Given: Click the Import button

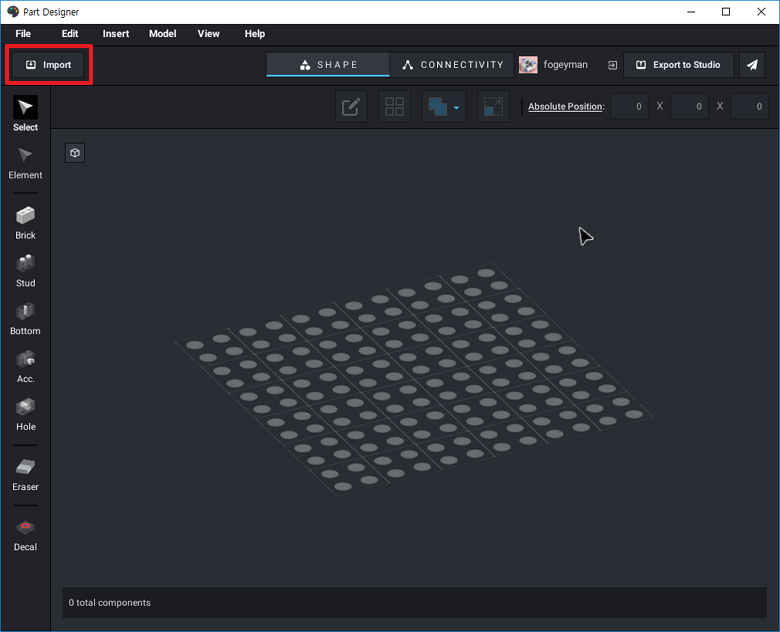Looking at the screenshot, I should click(48, 65).
